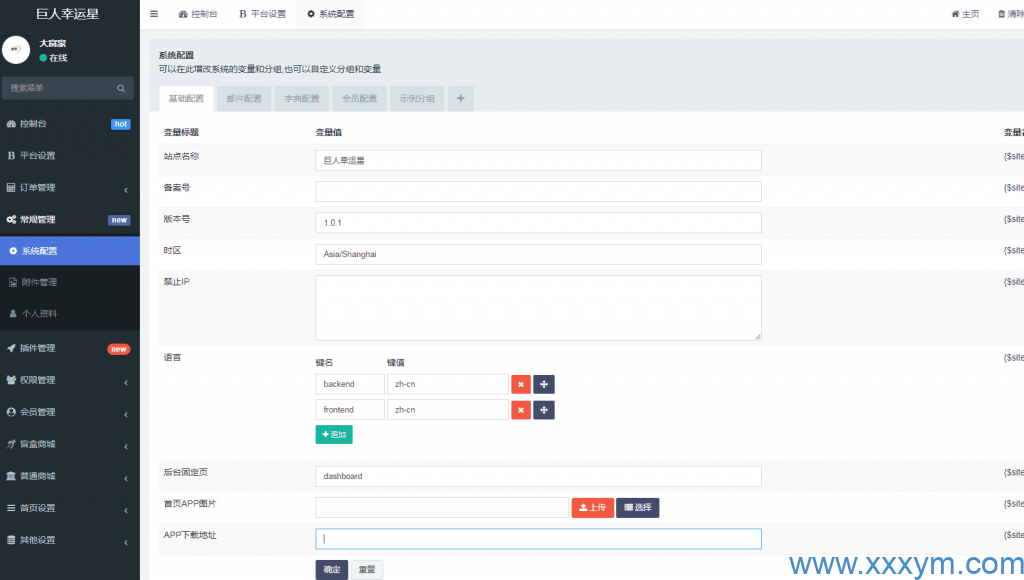Click the drag handle for backend row

[544, 384]
